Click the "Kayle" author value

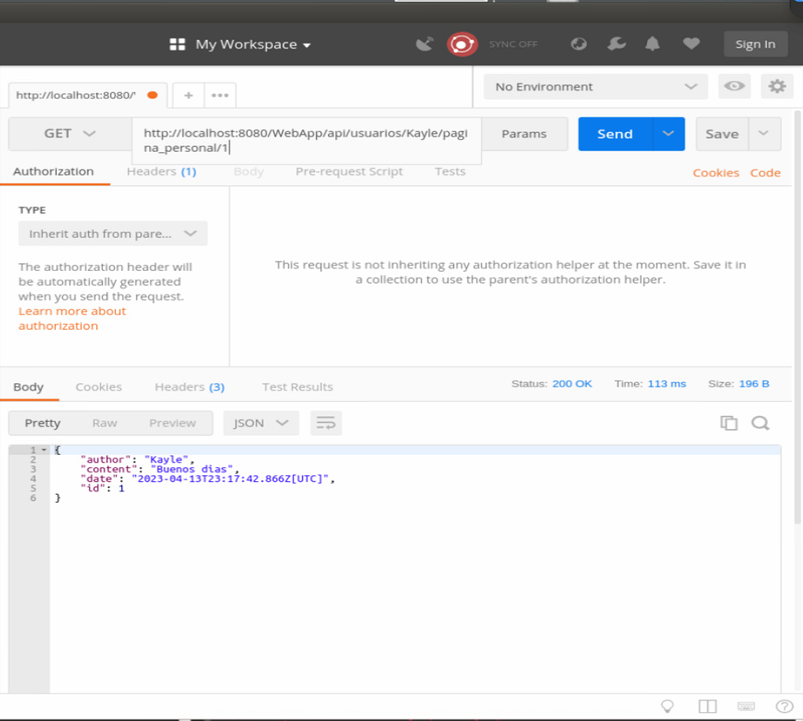point(166,459)
